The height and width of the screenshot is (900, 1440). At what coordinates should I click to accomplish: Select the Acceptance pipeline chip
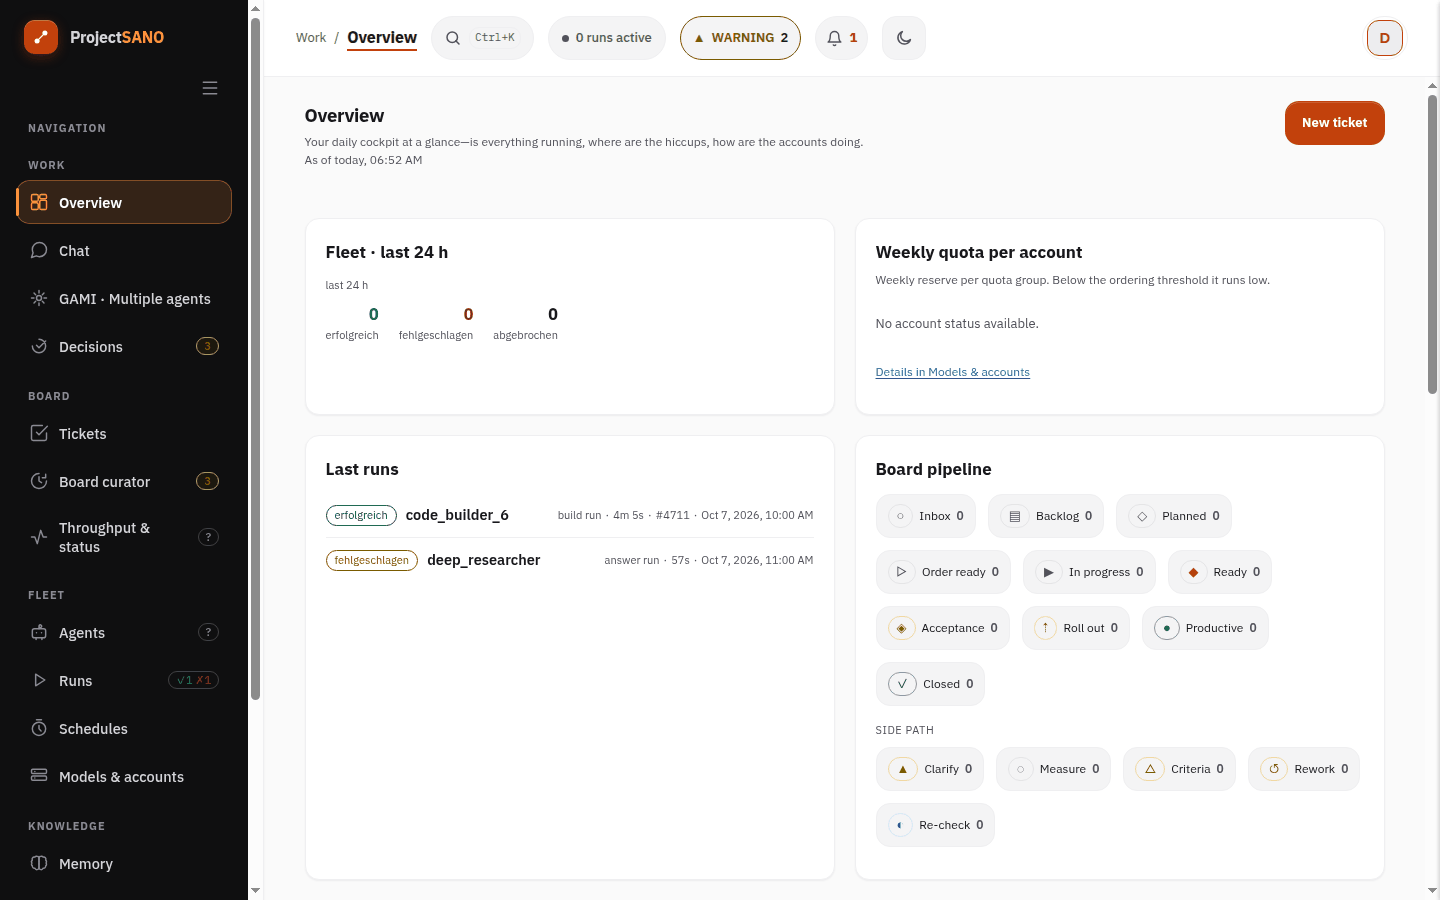point(943,628)
